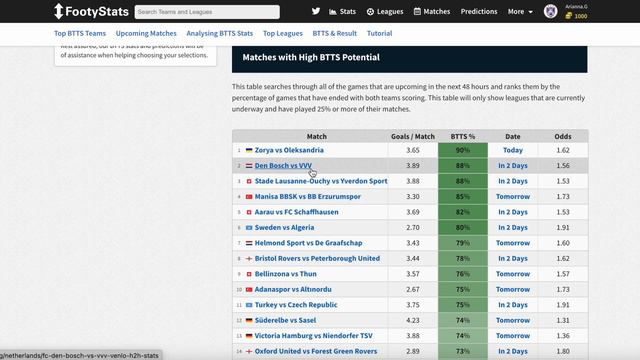Open Bristol Rovers vs Peterborough United
This screenshot has height=360, width=640.
coord(317,259)
